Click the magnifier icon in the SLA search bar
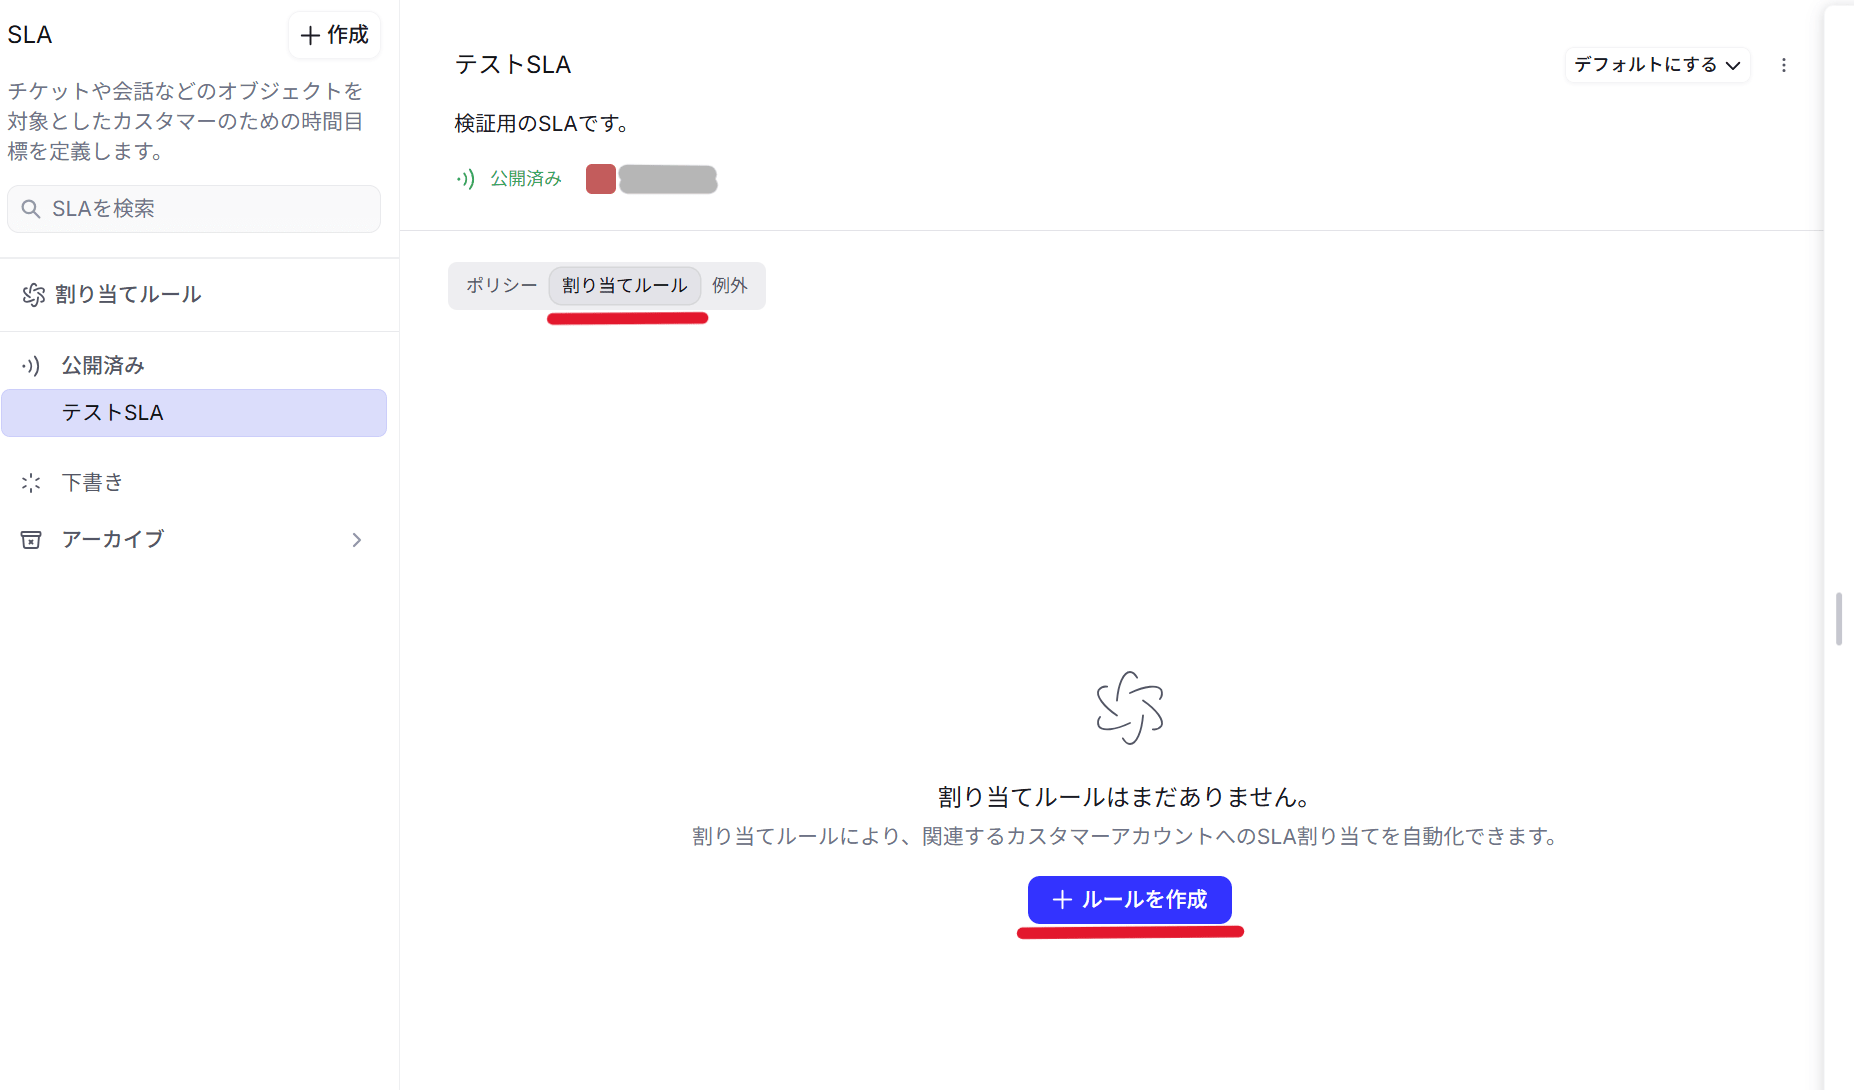Viewport: 1854px width, 1090px height. click(31, 209)
